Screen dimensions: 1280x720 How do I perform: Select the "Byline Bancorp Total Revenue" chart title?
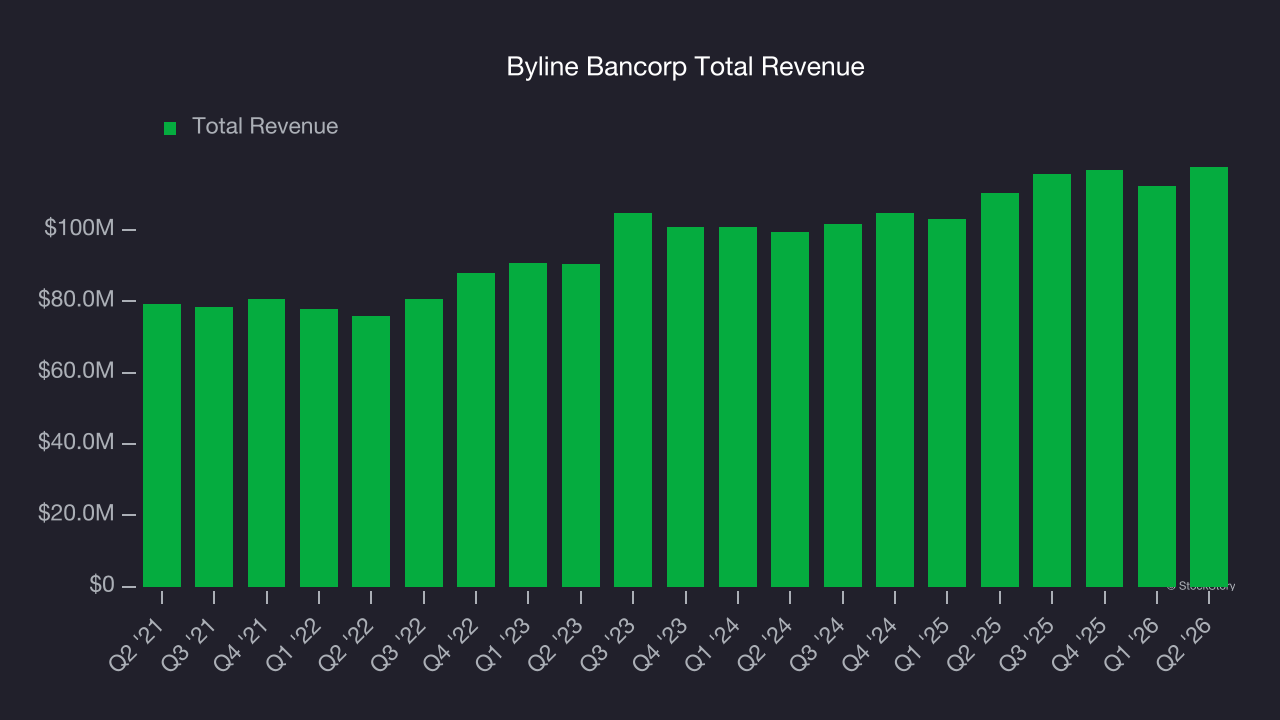[x=686, y=67]
